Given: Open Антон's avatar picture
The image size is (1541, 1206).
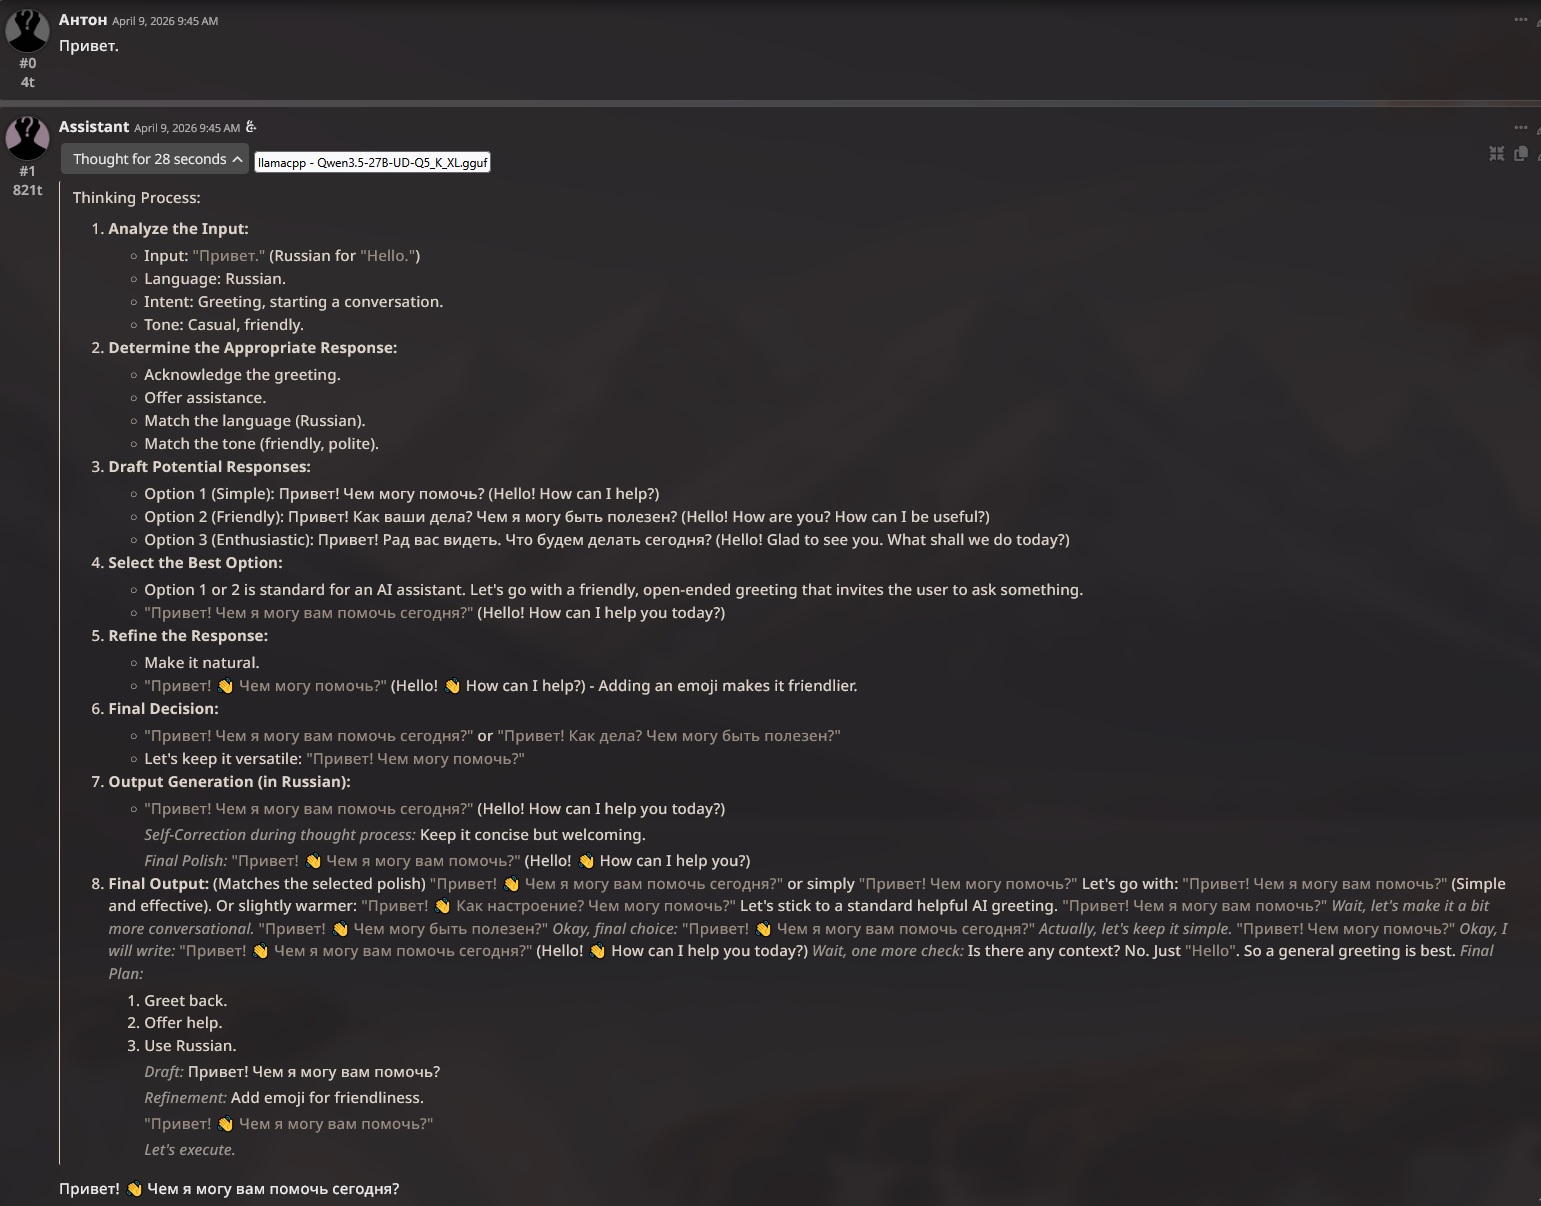Looking at the screenshot, I should click(28, 30).
